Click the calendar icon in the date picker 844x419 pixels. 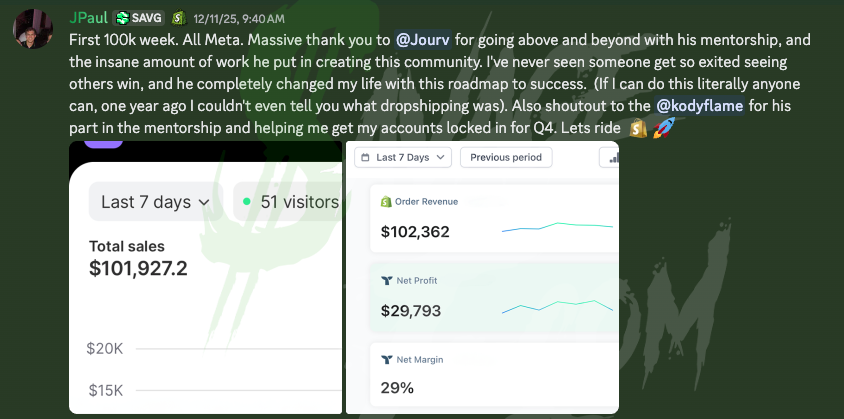(x=365, y=157)
